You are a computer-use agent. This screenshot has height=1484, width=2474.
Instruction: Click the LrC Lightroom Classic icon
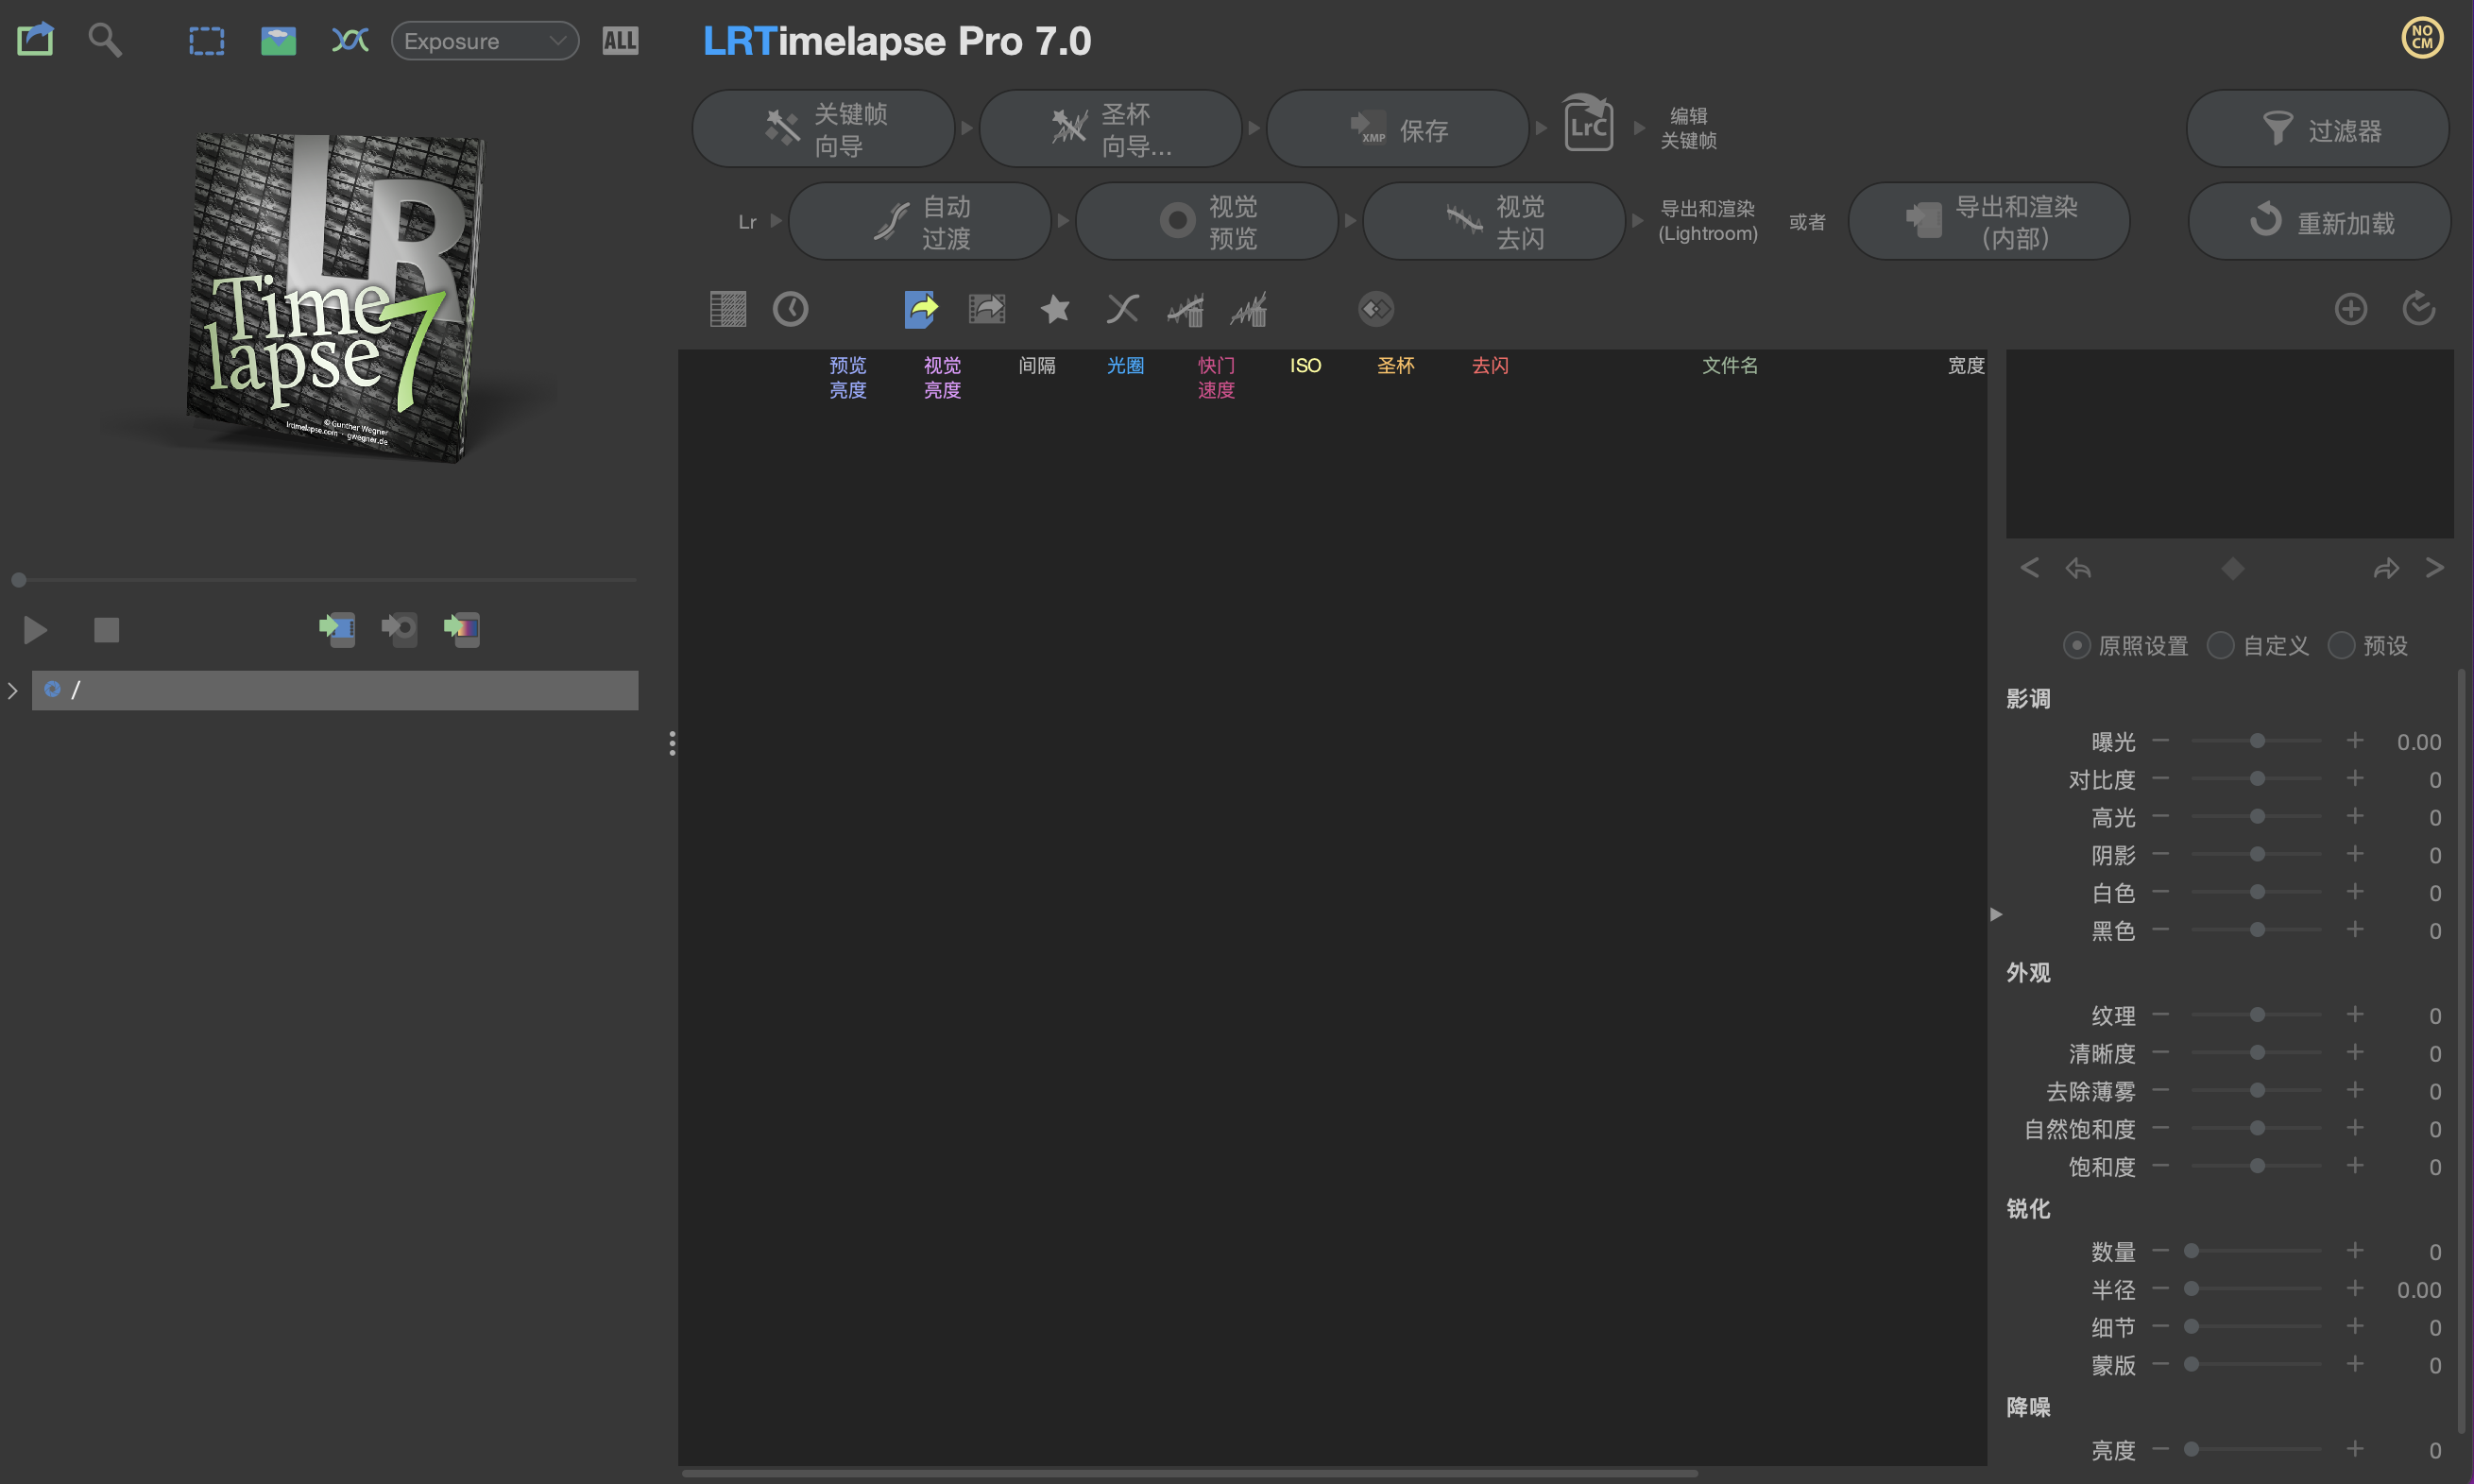(1588, 126)
